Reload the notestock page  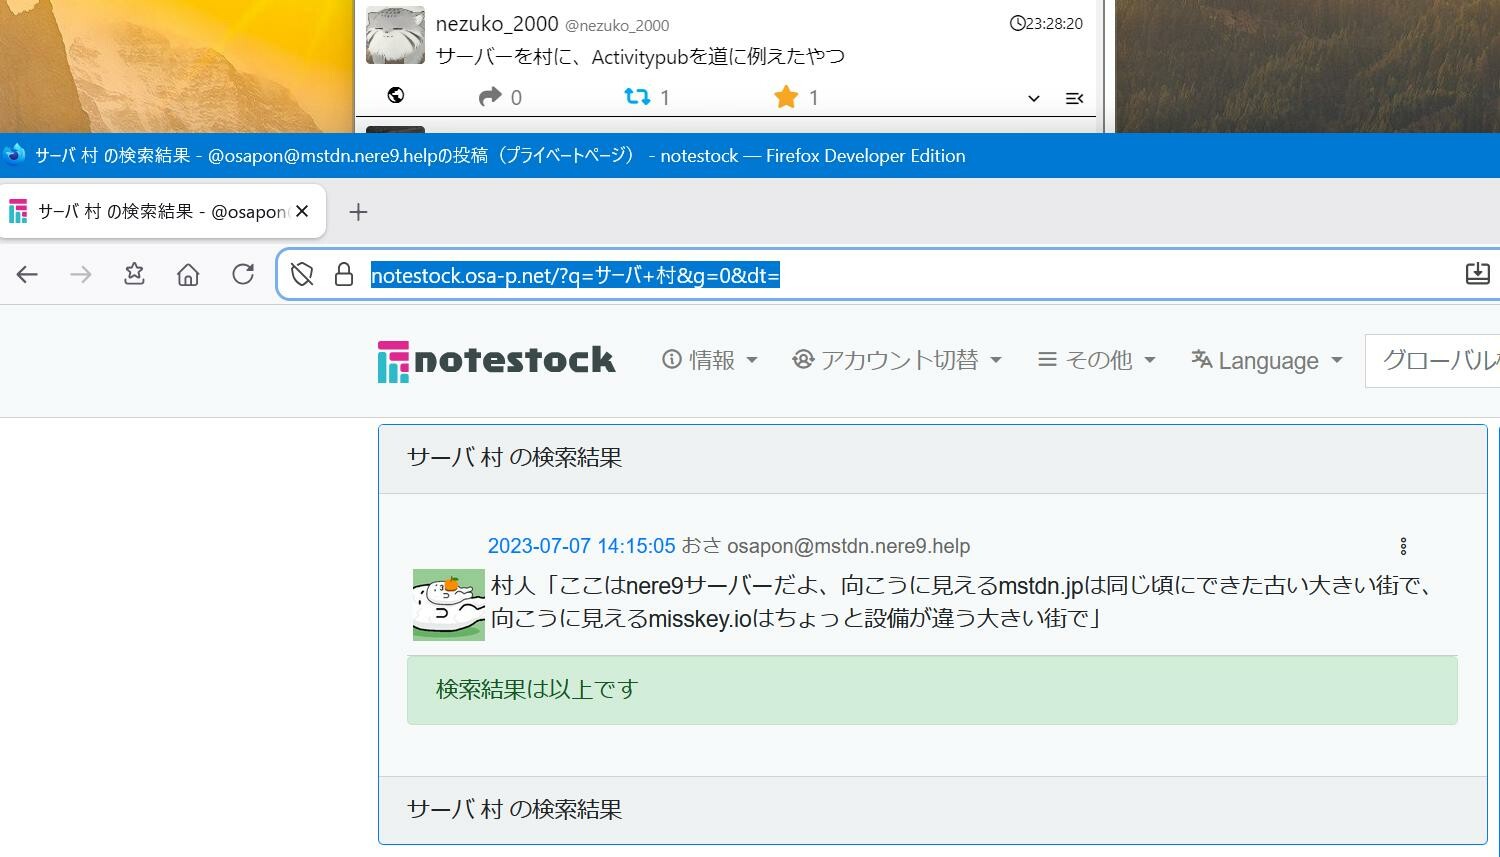tap(242, 274)
